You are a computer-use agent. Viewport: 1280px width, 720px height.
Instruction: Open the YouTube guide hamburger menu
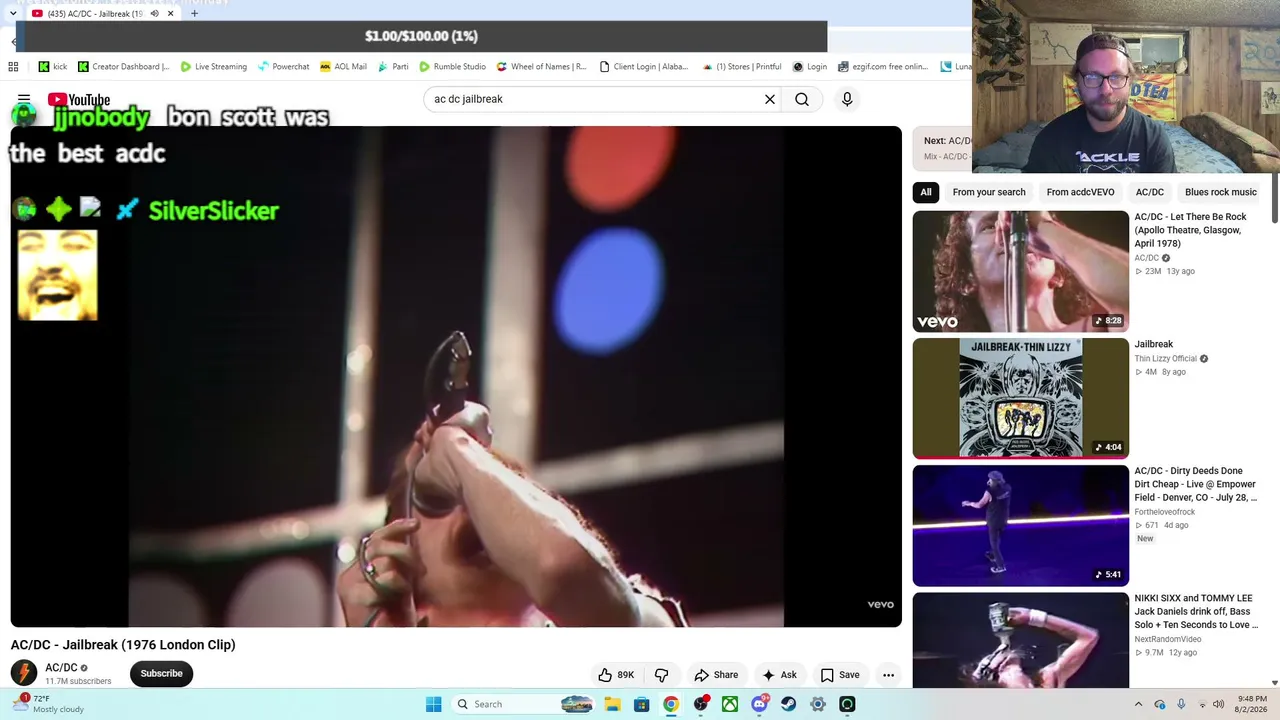[x=24, y=99]
